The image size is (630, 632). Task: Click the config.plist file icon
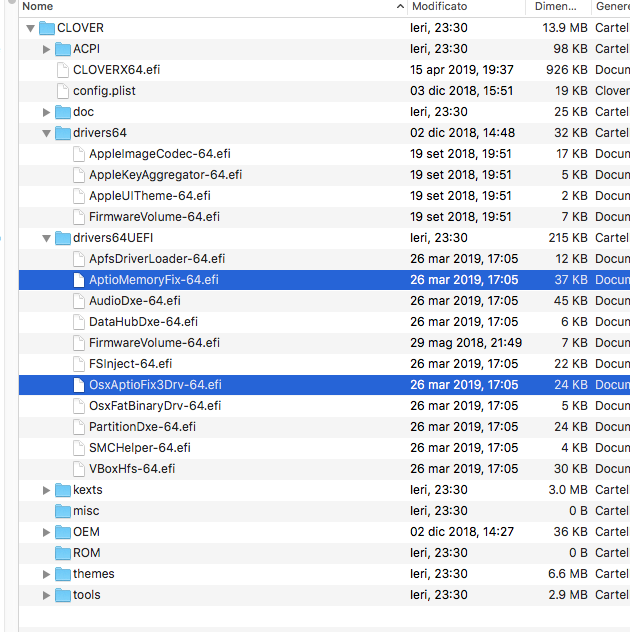(x=63, y=91)
